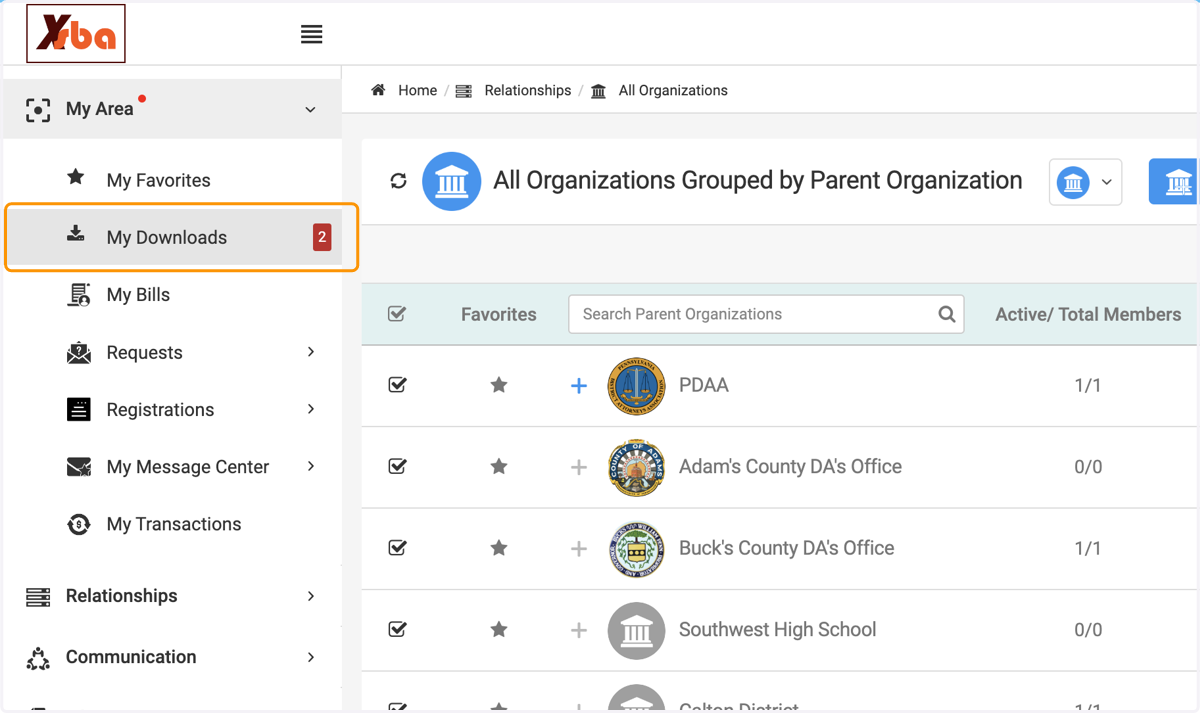Favorite PDAA with its star icon
Image resolution: width=1200 pixels, height=713 pixels.
[x=499, y=385]
